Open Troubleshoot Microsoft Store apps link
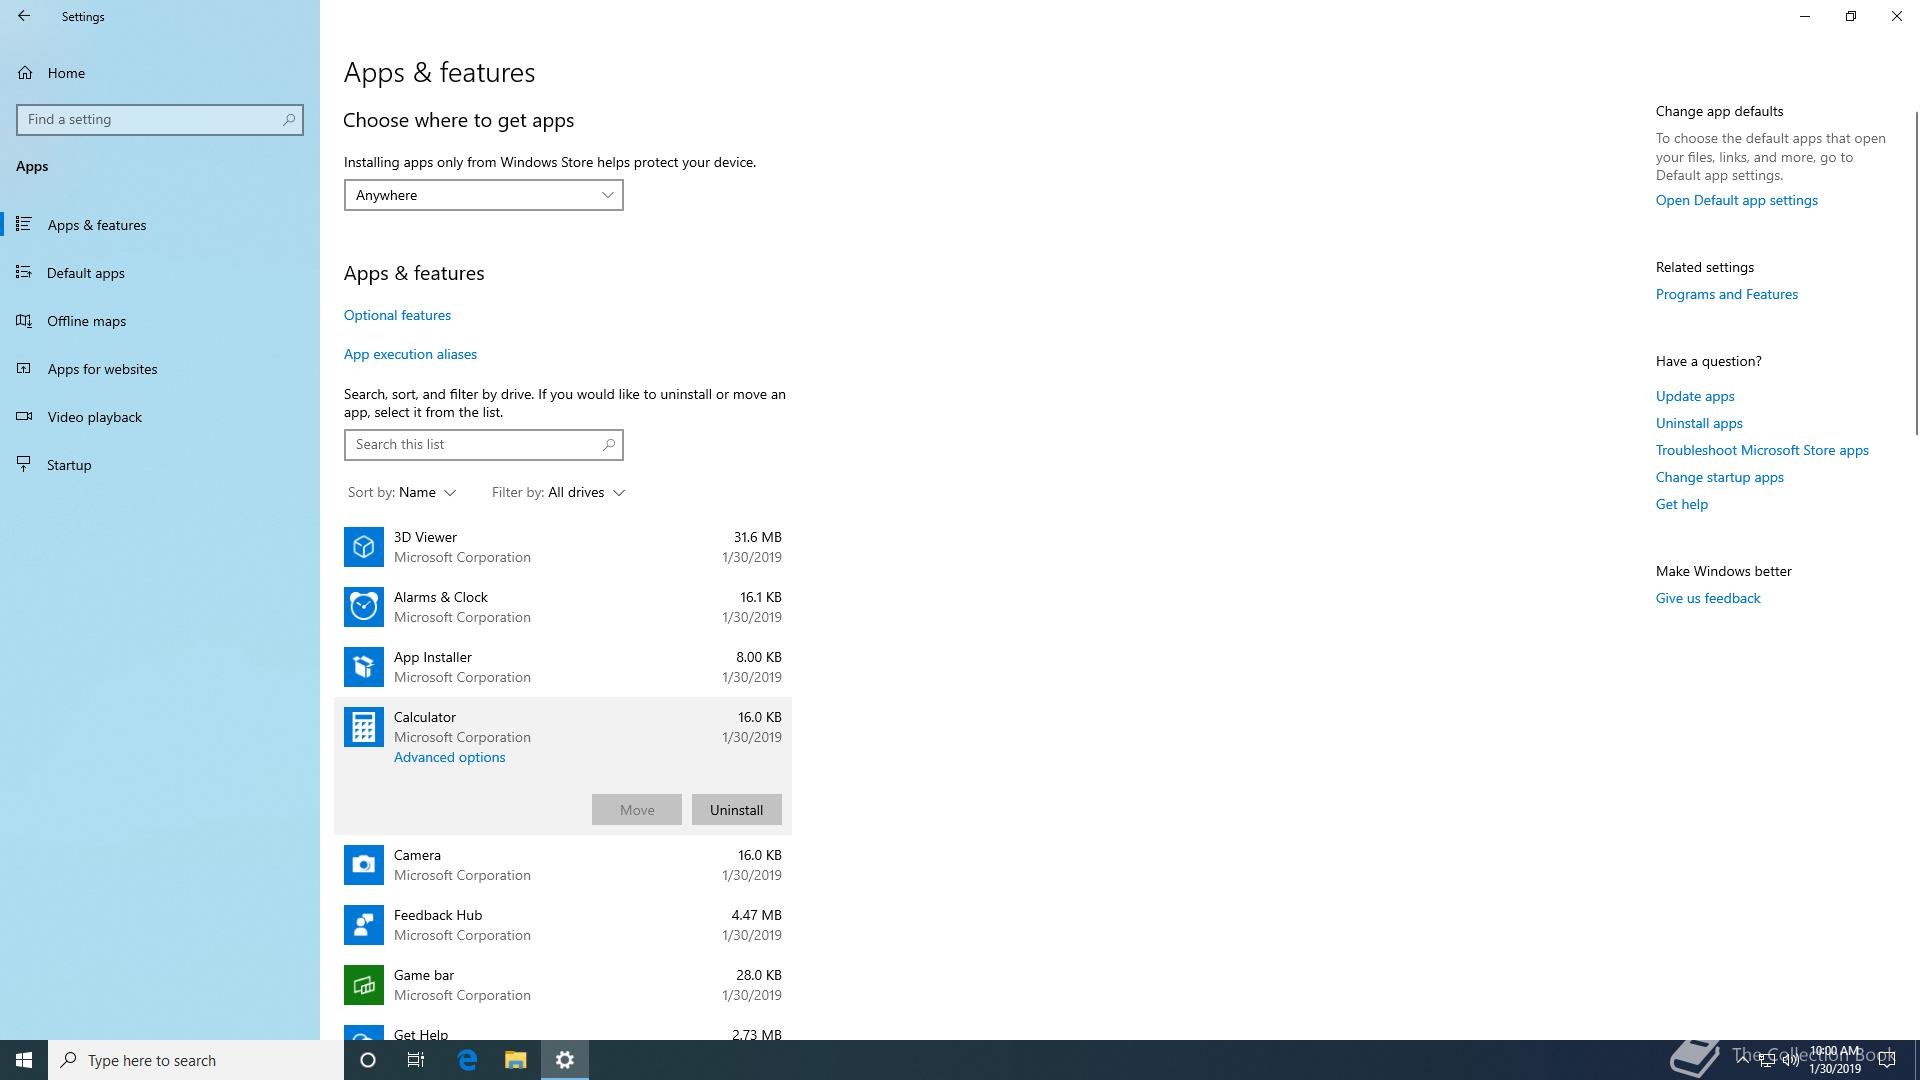 point(1762,450)
